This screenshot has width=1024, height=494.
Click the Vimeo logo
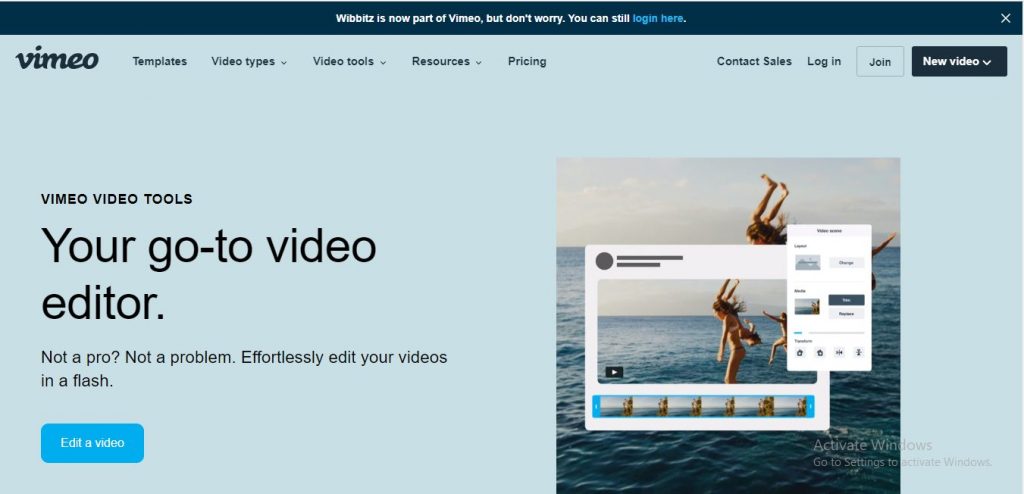pos(57,59)
